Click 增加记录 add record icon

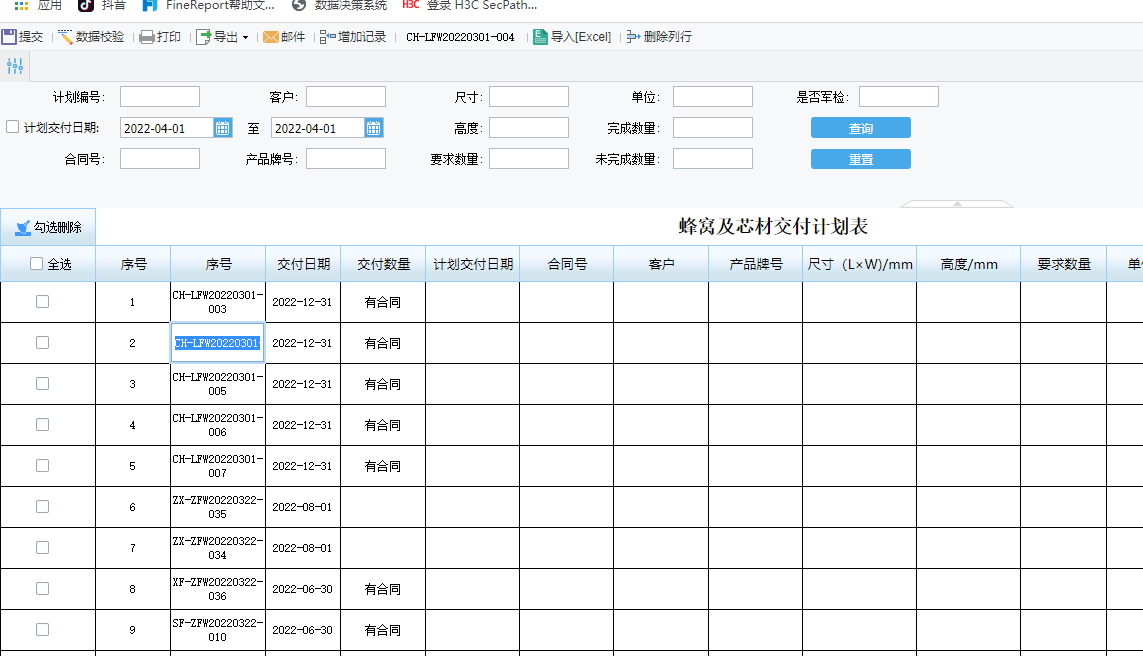coord(327,36)
